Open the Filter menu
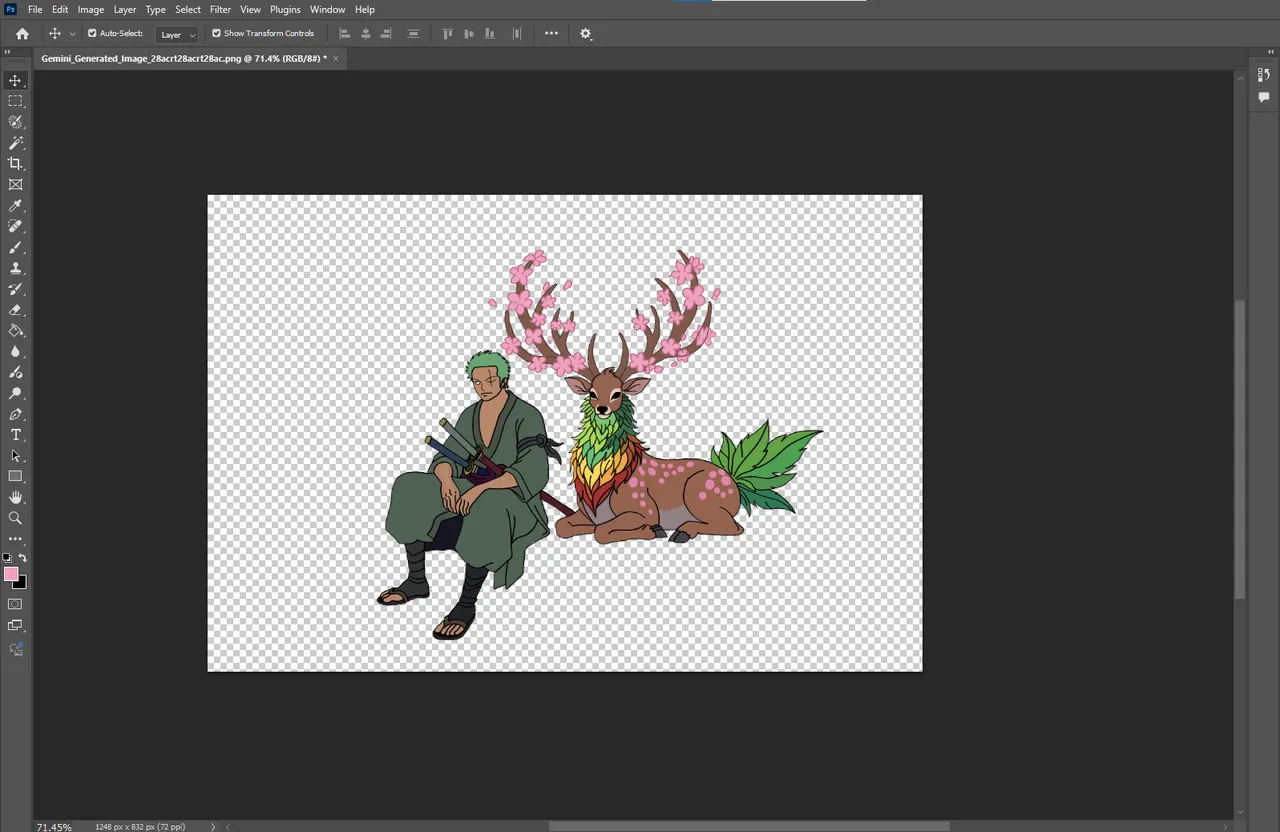This screenshot has height=832, width=1280. (x=220, y=9)
